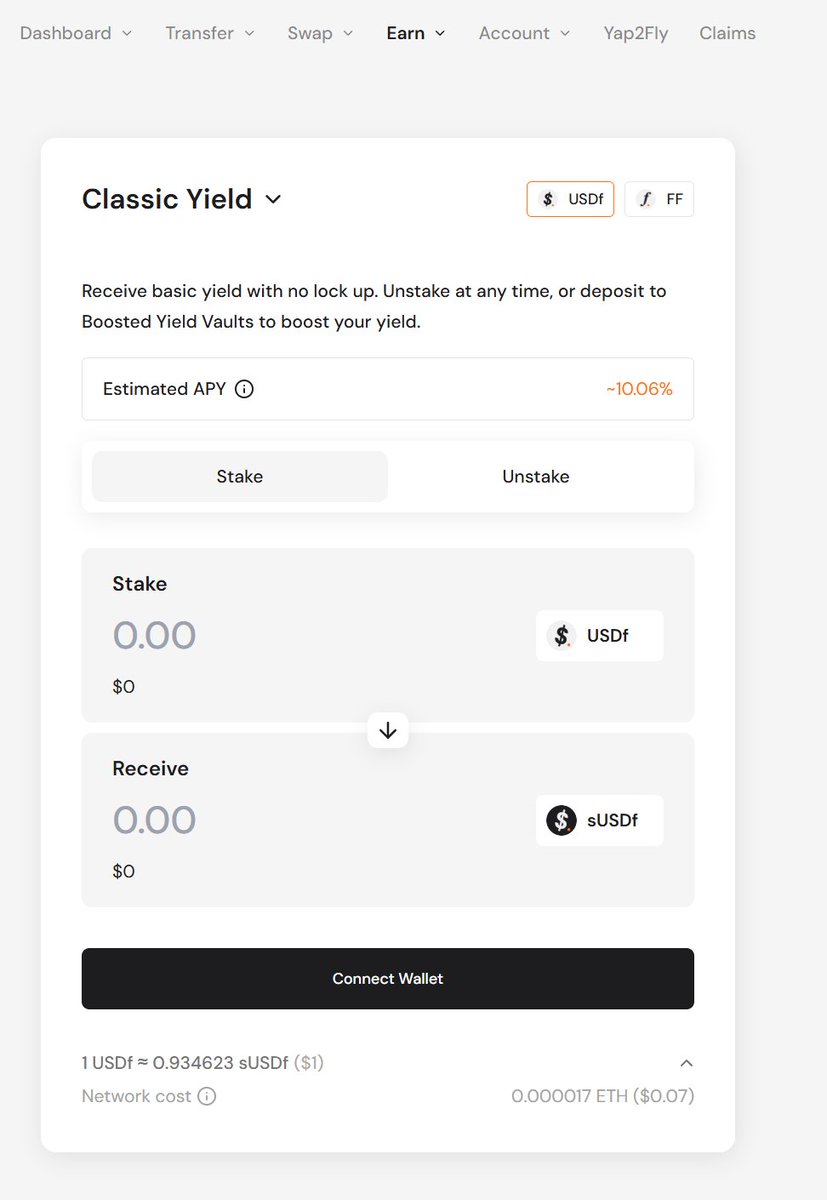Collapse the rate details chevron
This screenshot has height=1200, width=827.
[686, 1063]
